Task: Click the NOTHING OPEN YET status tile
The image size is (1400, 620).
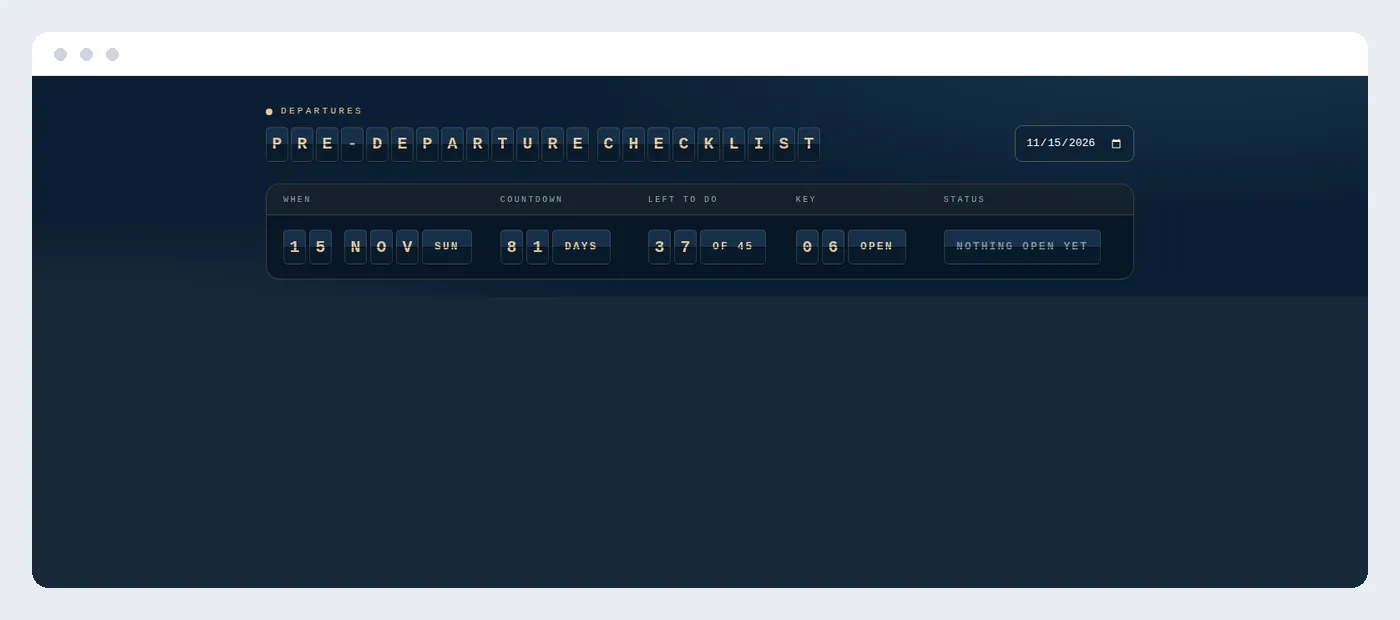Action: click(x=1022, y=247)
